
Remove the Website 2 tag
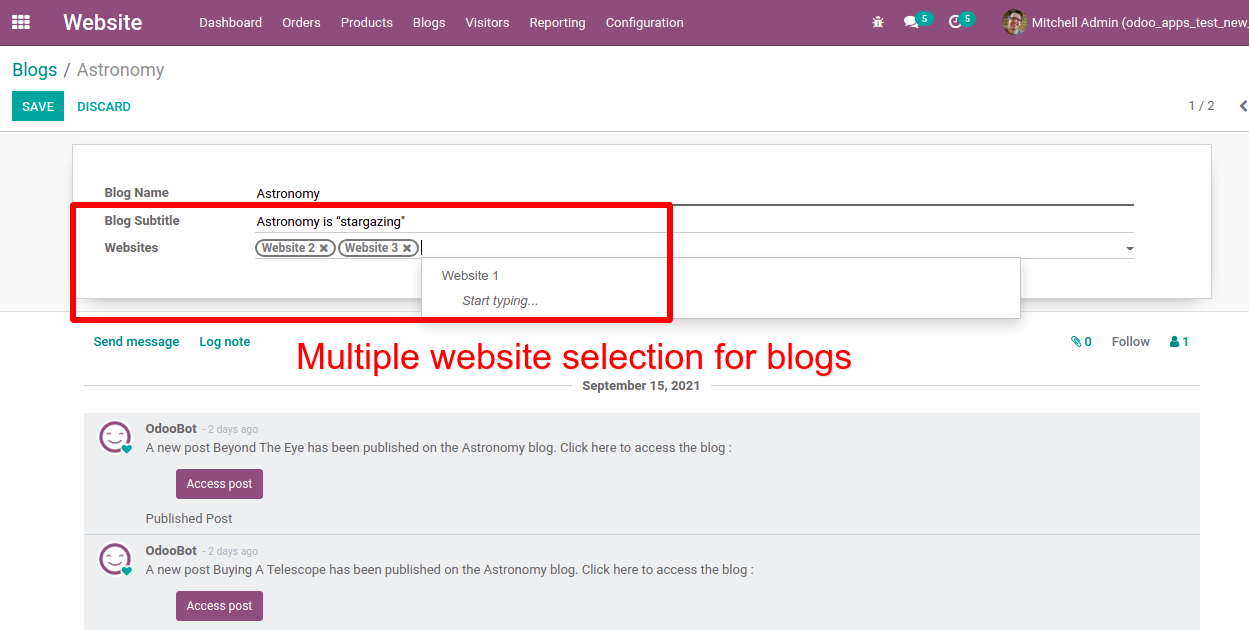point(324,248)
